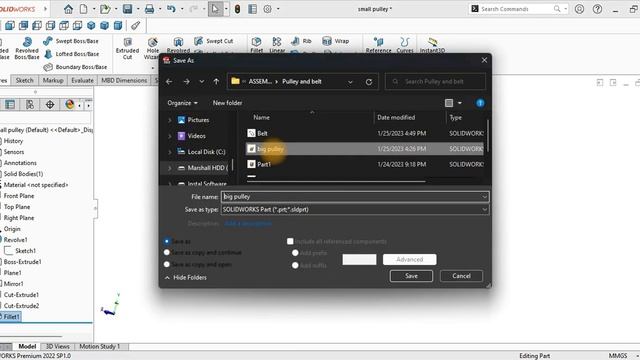Open a file with the Open icon
This screenshot has width=640, height=360.
coord(105,9)
